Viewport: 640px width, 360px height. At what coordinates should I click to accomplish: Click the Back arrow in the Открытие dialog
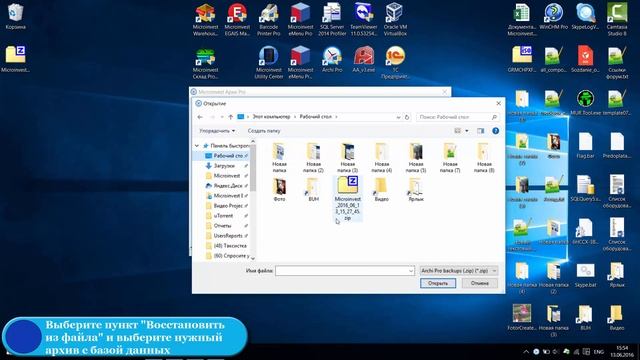tap(200, 117)
